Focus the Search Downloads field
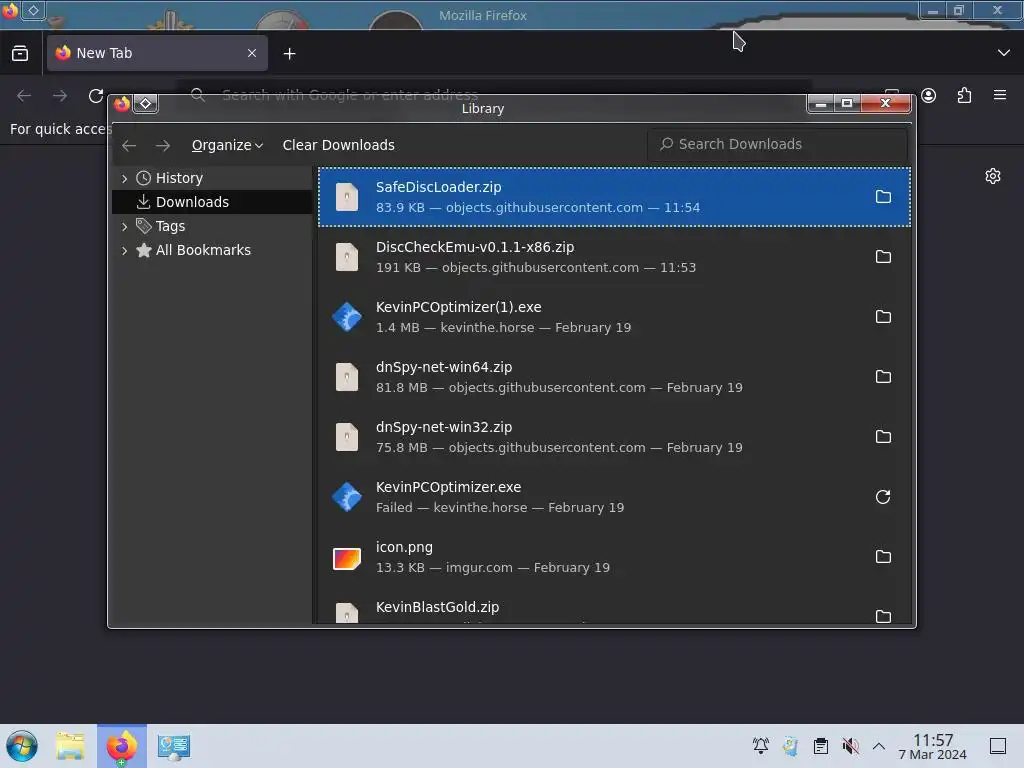 coord(777,144)
